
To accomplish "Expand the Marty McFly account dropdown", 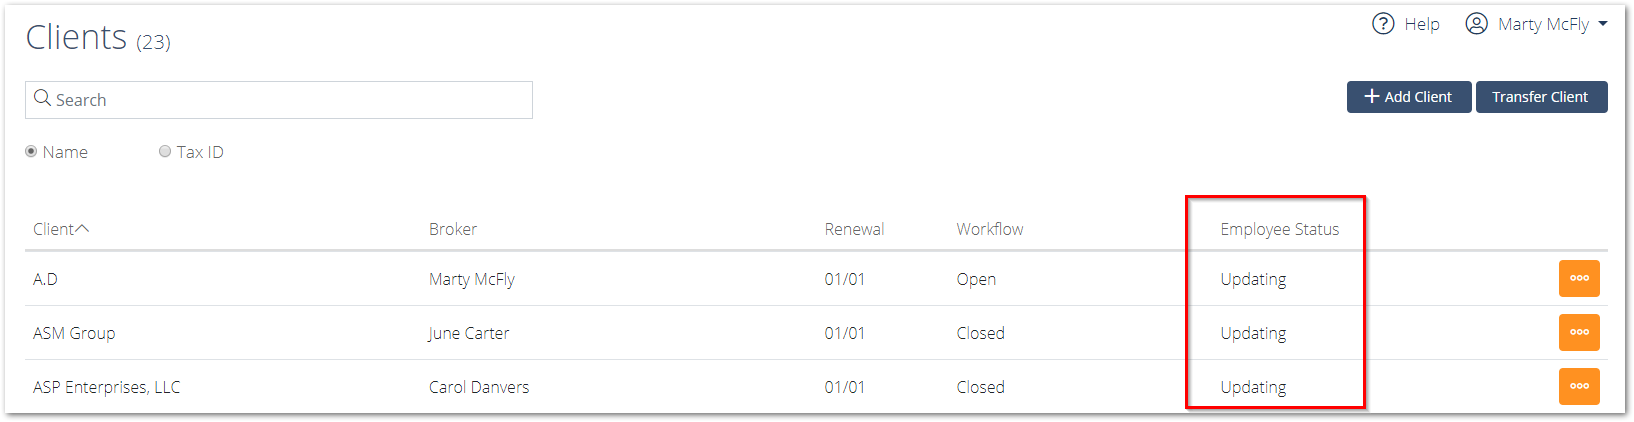I will pos(1603,24).
